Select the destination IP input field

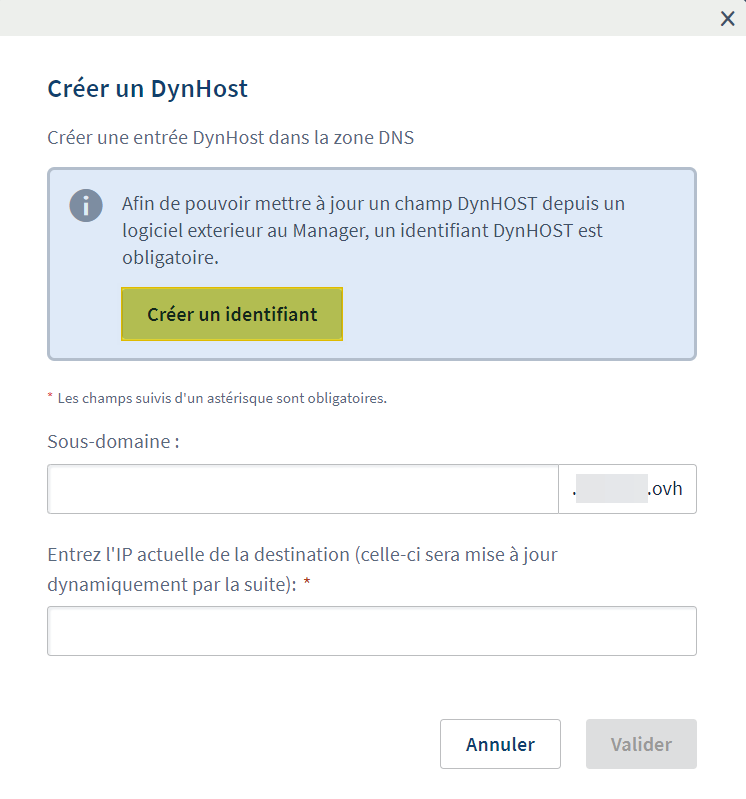[x=372, y=631]
